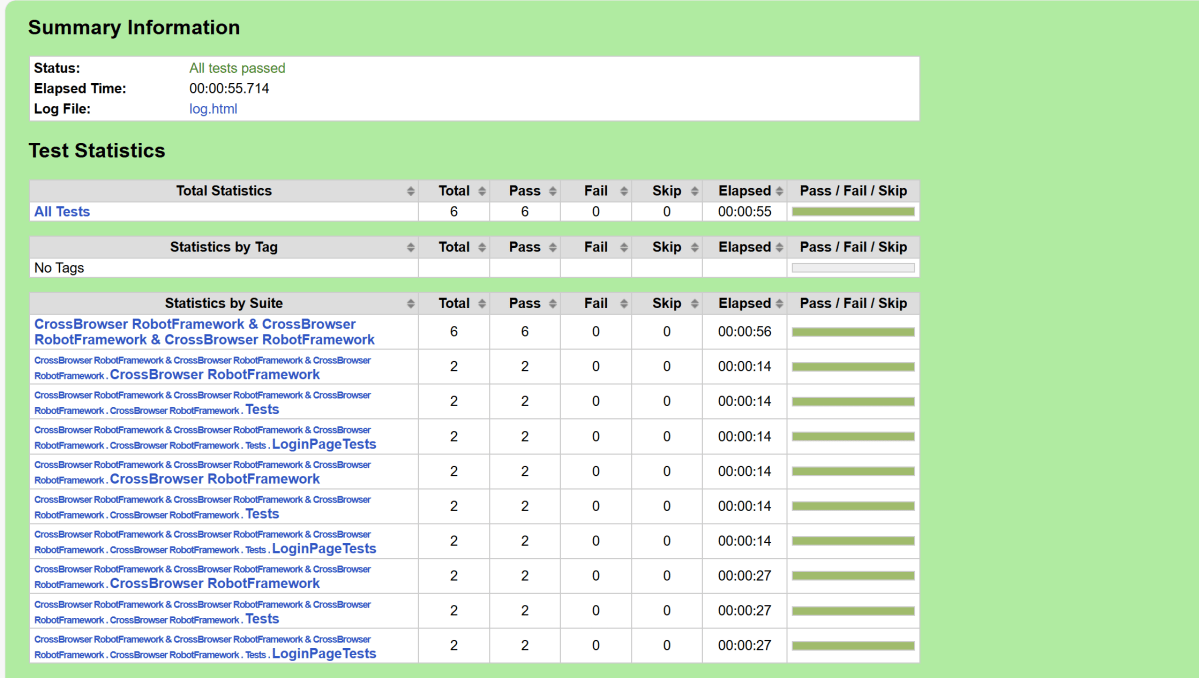The width and height of the screenshot is (1199, 678).
Task: Click sort icon in Statistics by Suite header
Action: [410, 303]
